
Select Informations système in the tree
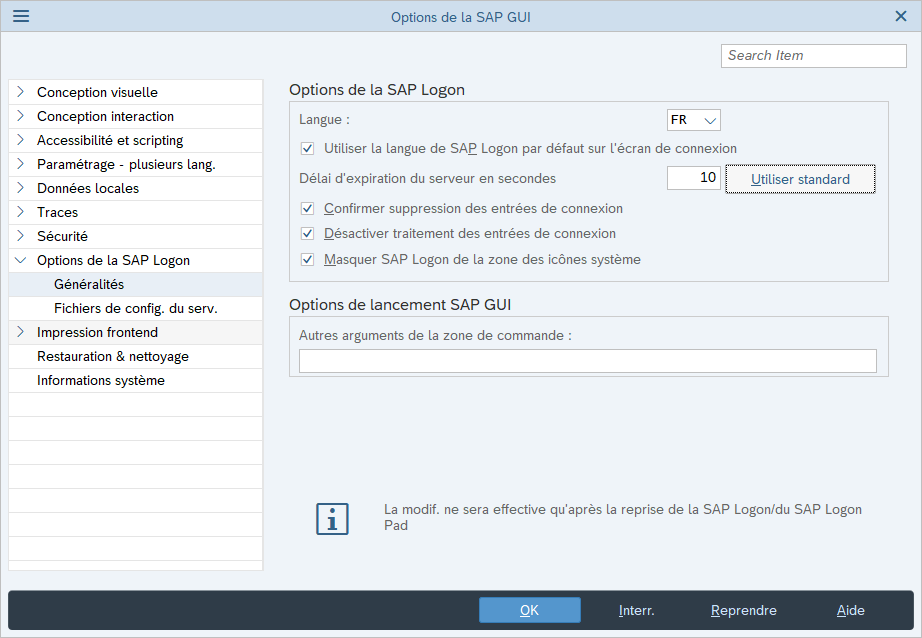coord(101,380)
